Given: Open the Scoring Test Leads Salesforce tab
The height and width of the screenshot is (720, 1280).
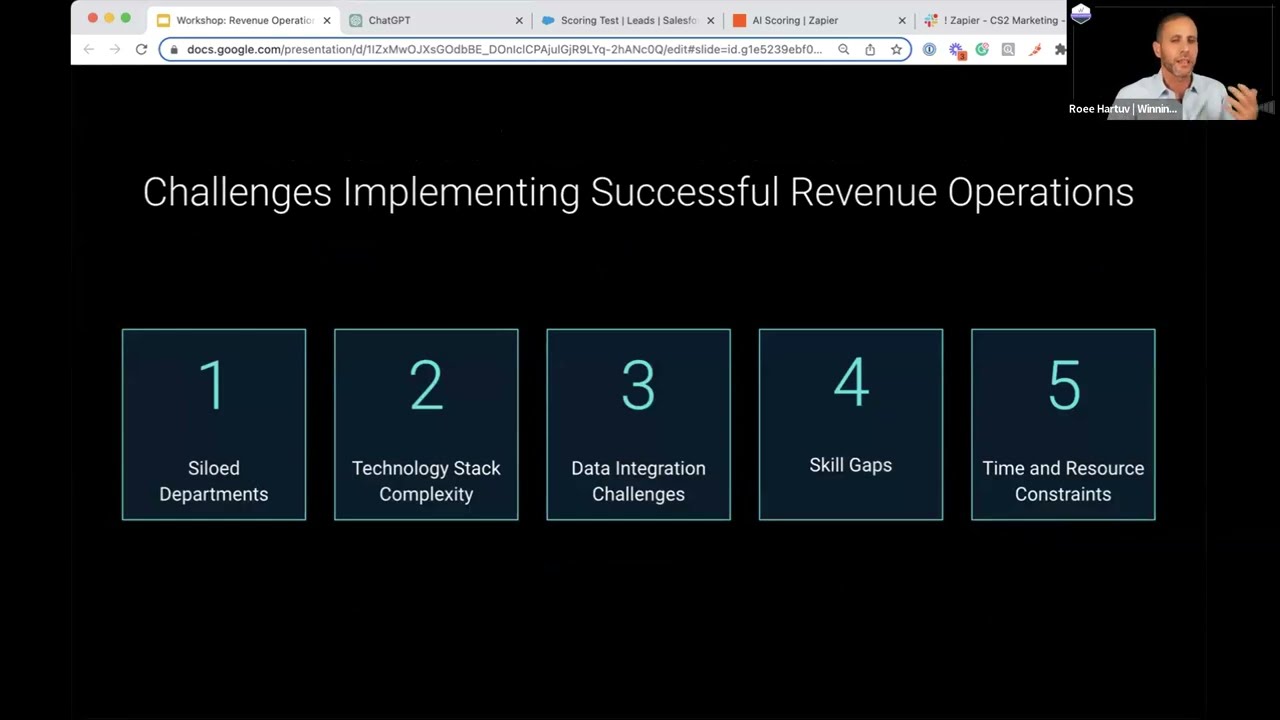Looking at the screenshot, I should pyautogui.click(x=628, y=20).
